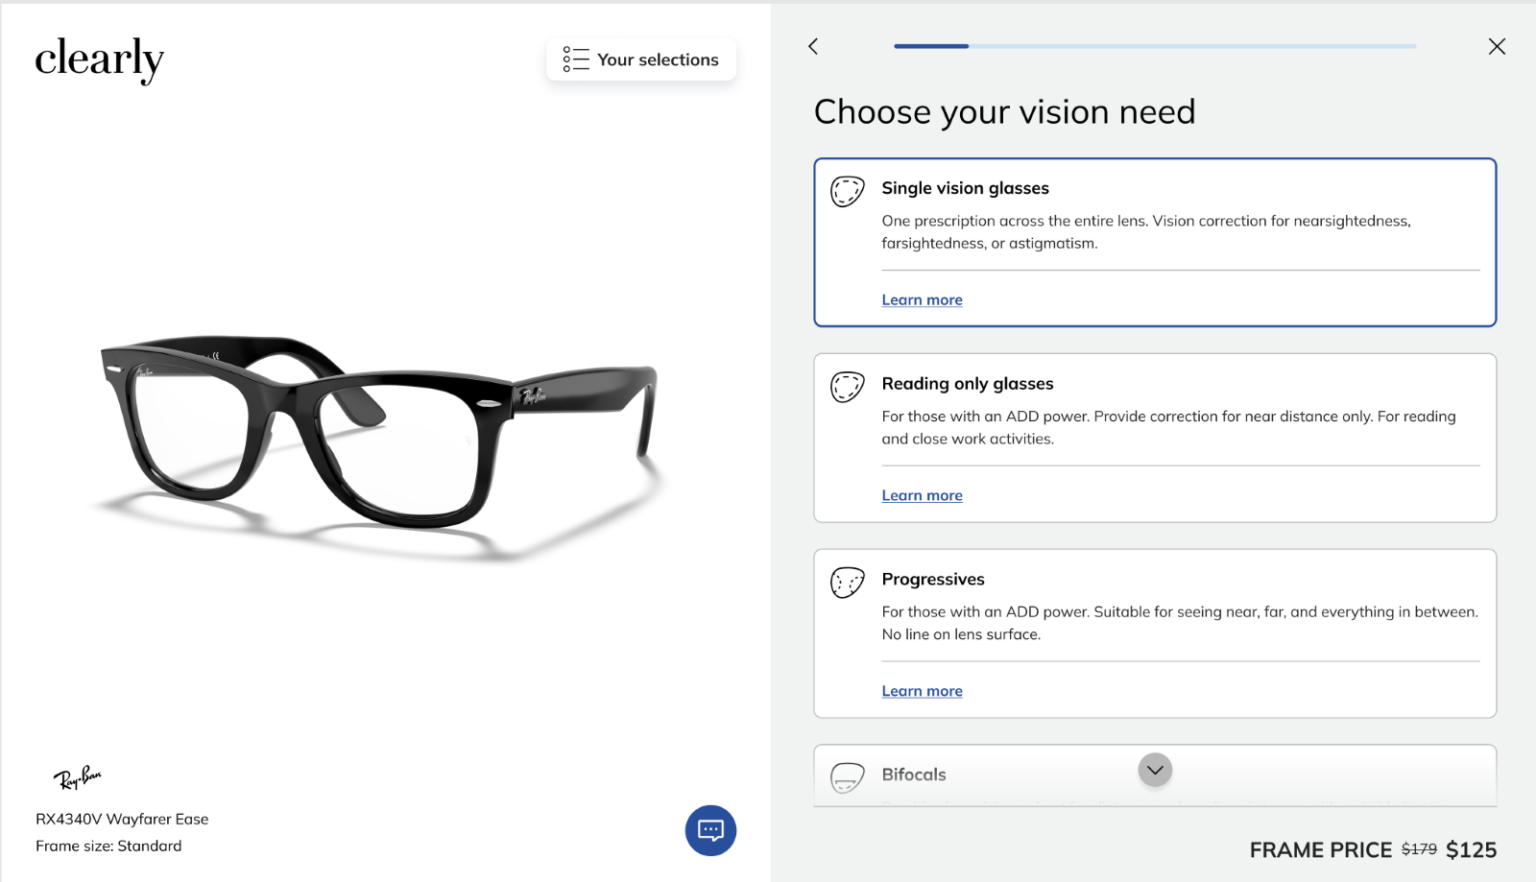
Task: Open Your selections panel
Action: (x=641, y=59)
